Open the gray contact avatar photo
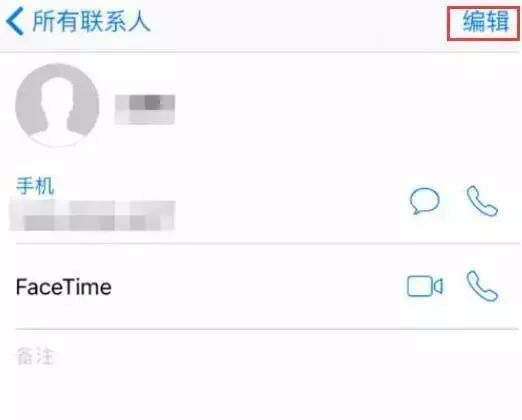Viewport: 522px width, 420px height. coord(57,105)
